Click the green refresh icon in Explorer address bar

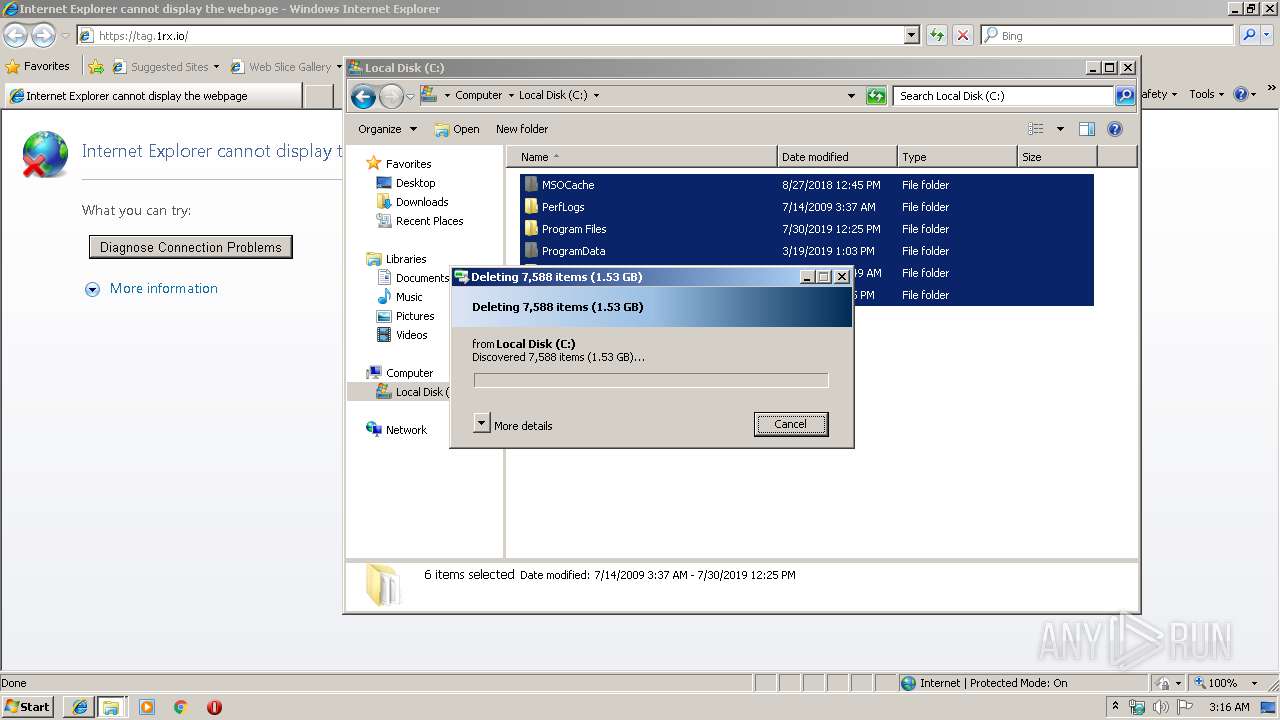click(876, 96)
